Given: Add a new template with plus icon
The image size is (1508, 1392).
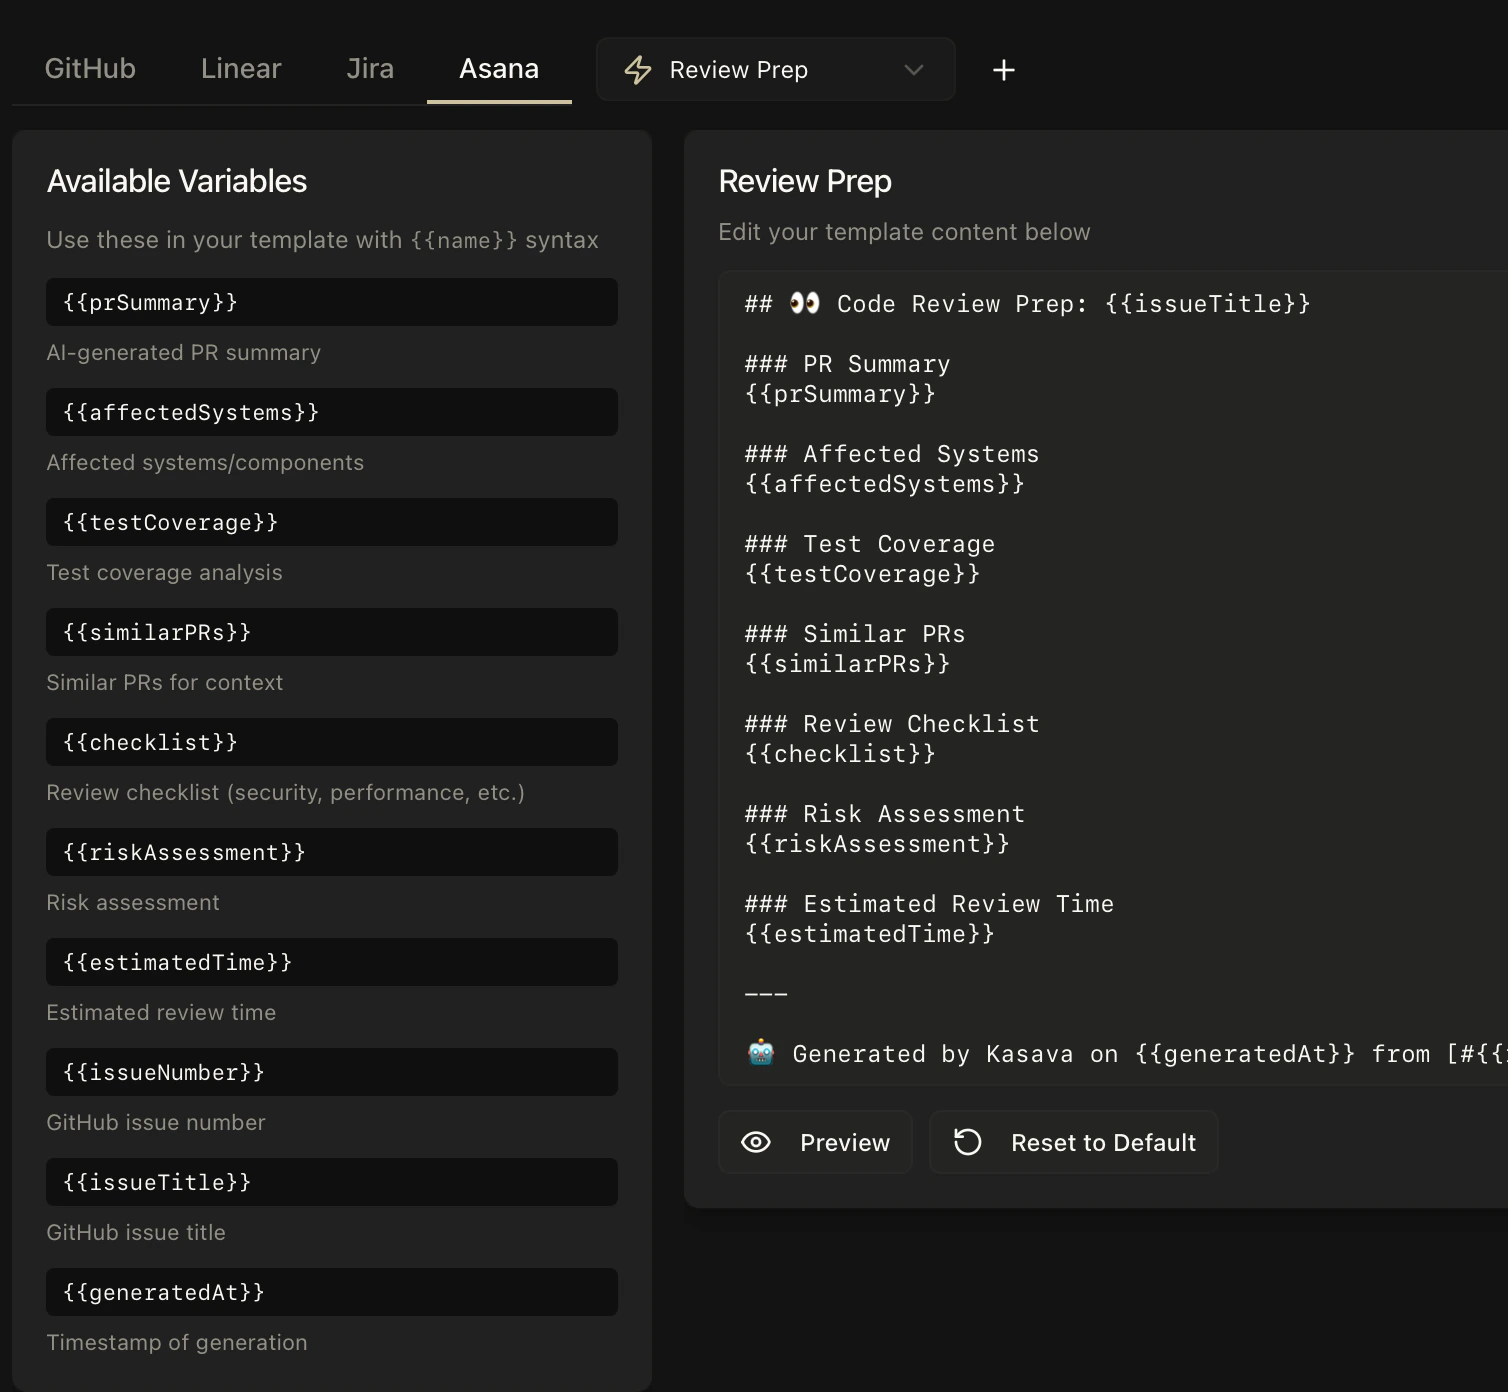Looking at the screenshot, I should [1004, 70].
